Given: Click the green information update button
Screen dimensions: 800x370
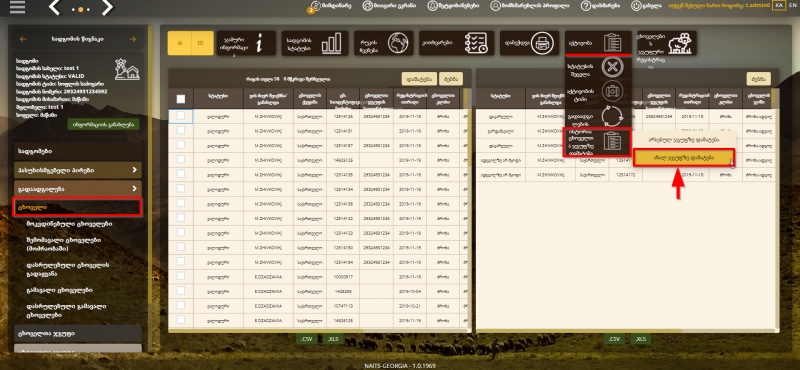Looking at the screenshot, I should pyautogui.click(x=104, y=124).
